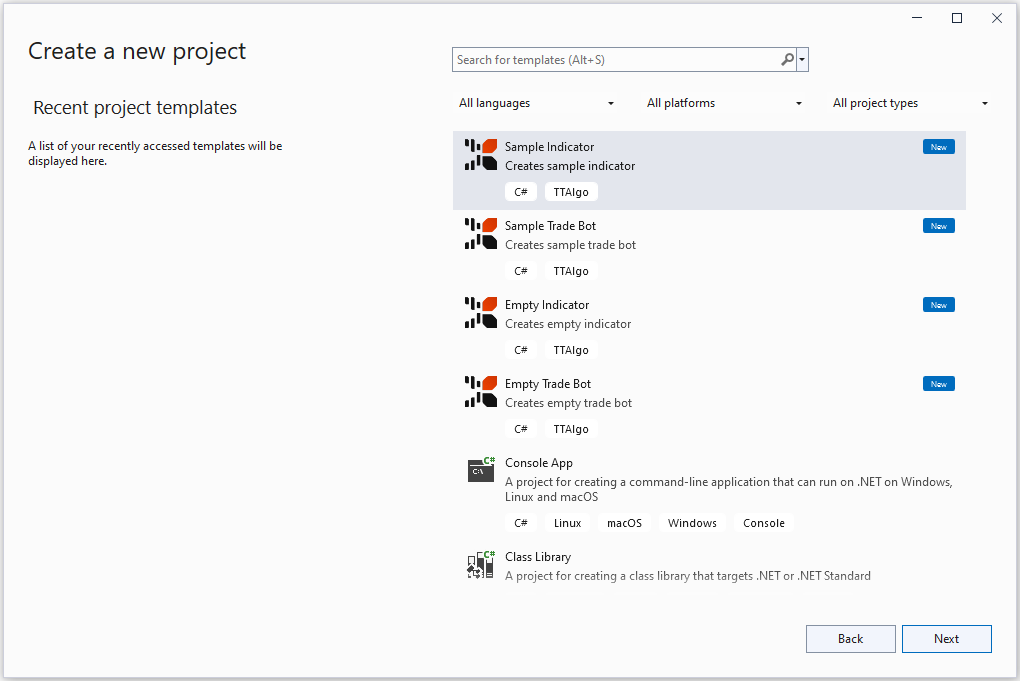1020x681 pixels.
Task: Click the Next button
Action: click(x=946, y=639)
